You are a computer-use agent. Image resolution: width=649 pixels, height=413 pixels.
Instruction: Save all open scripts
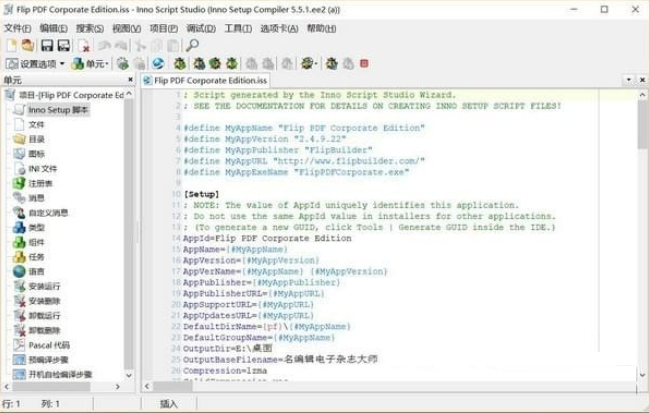[x=64, y=45]
